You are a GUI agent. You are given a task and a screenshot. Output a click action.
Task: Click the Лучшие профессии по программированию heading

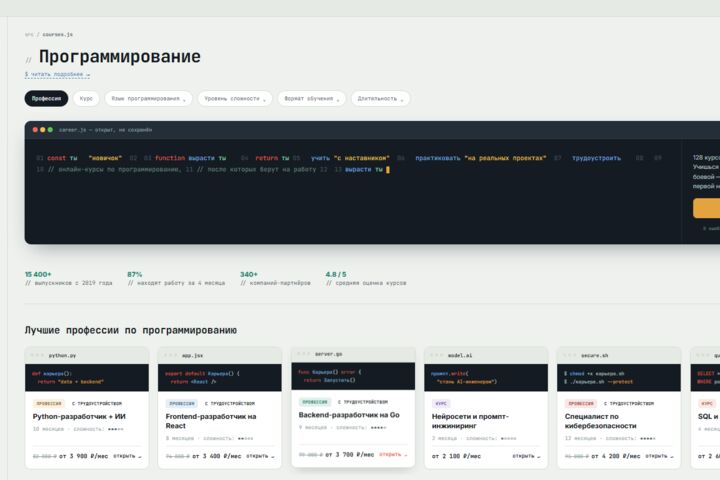pos(131,330)
